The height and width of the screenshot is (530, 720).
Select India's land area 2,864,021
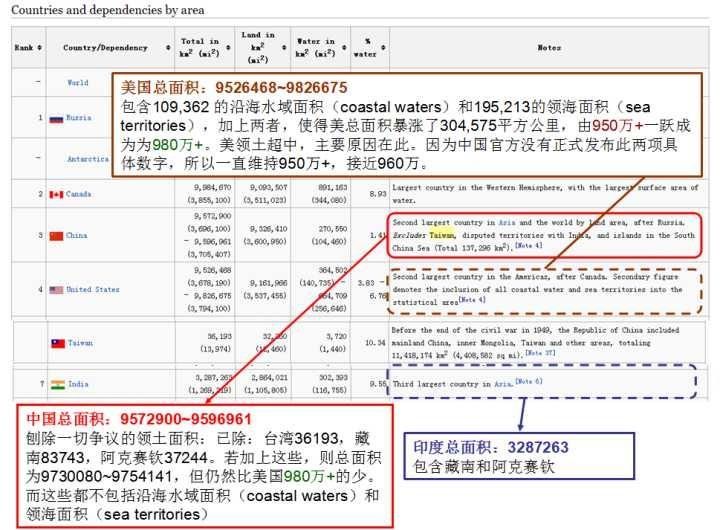[x=269, y=378]
